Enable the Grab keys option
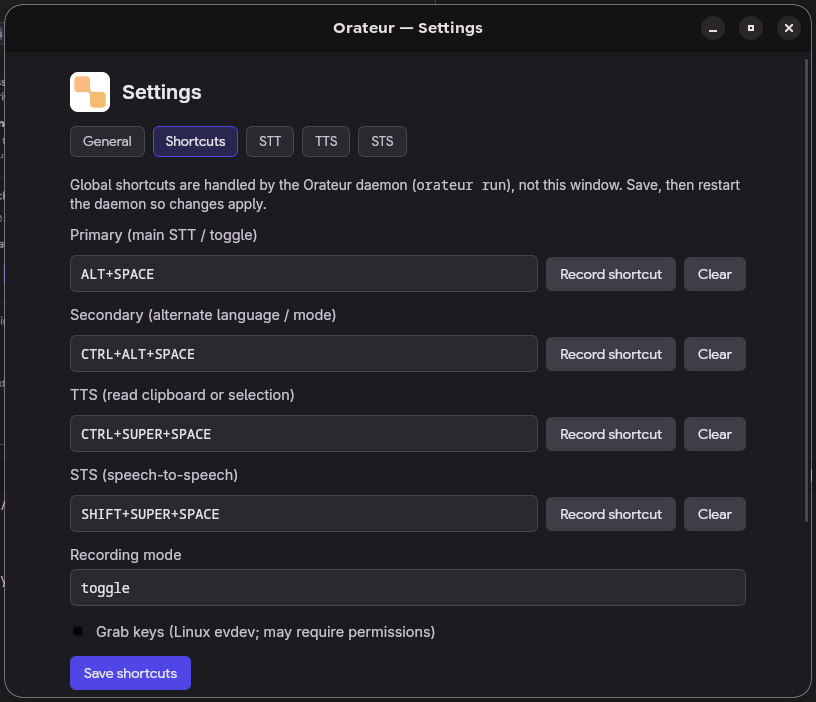 point(77,630)
